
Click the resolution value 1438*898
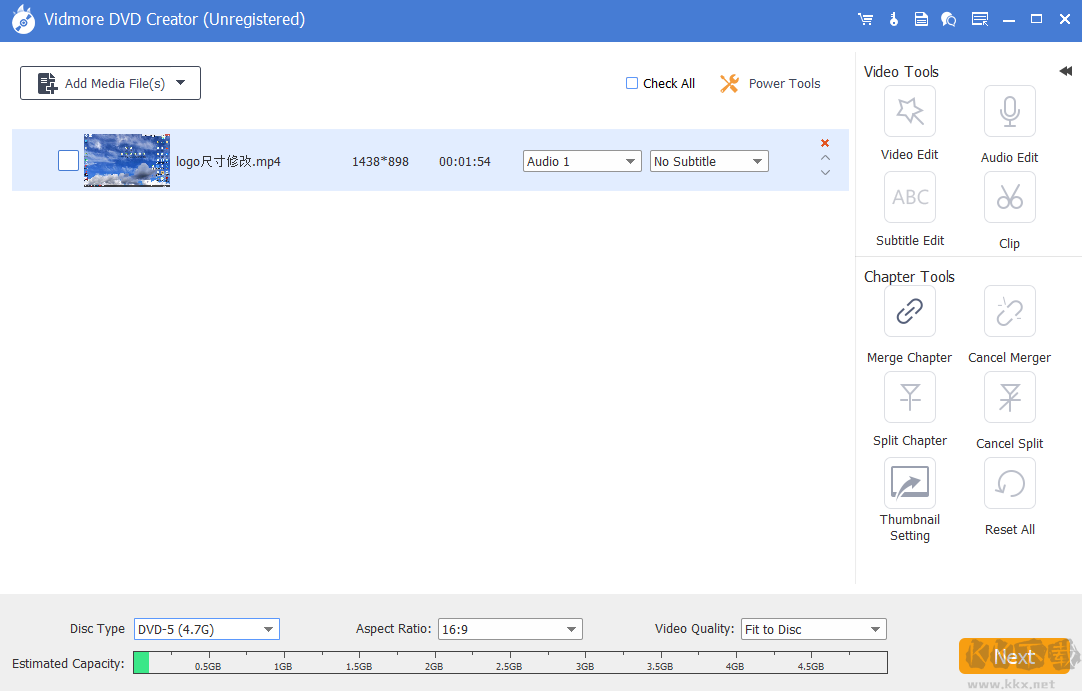coord(380,162)
